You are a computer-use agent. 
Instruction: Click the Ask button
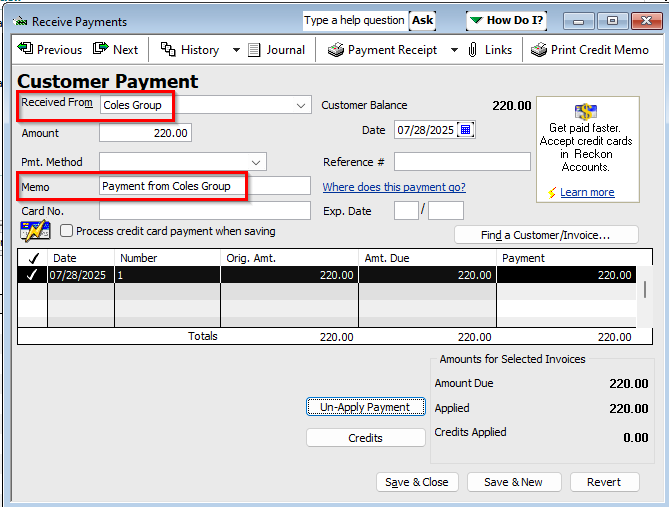point(422,20)
